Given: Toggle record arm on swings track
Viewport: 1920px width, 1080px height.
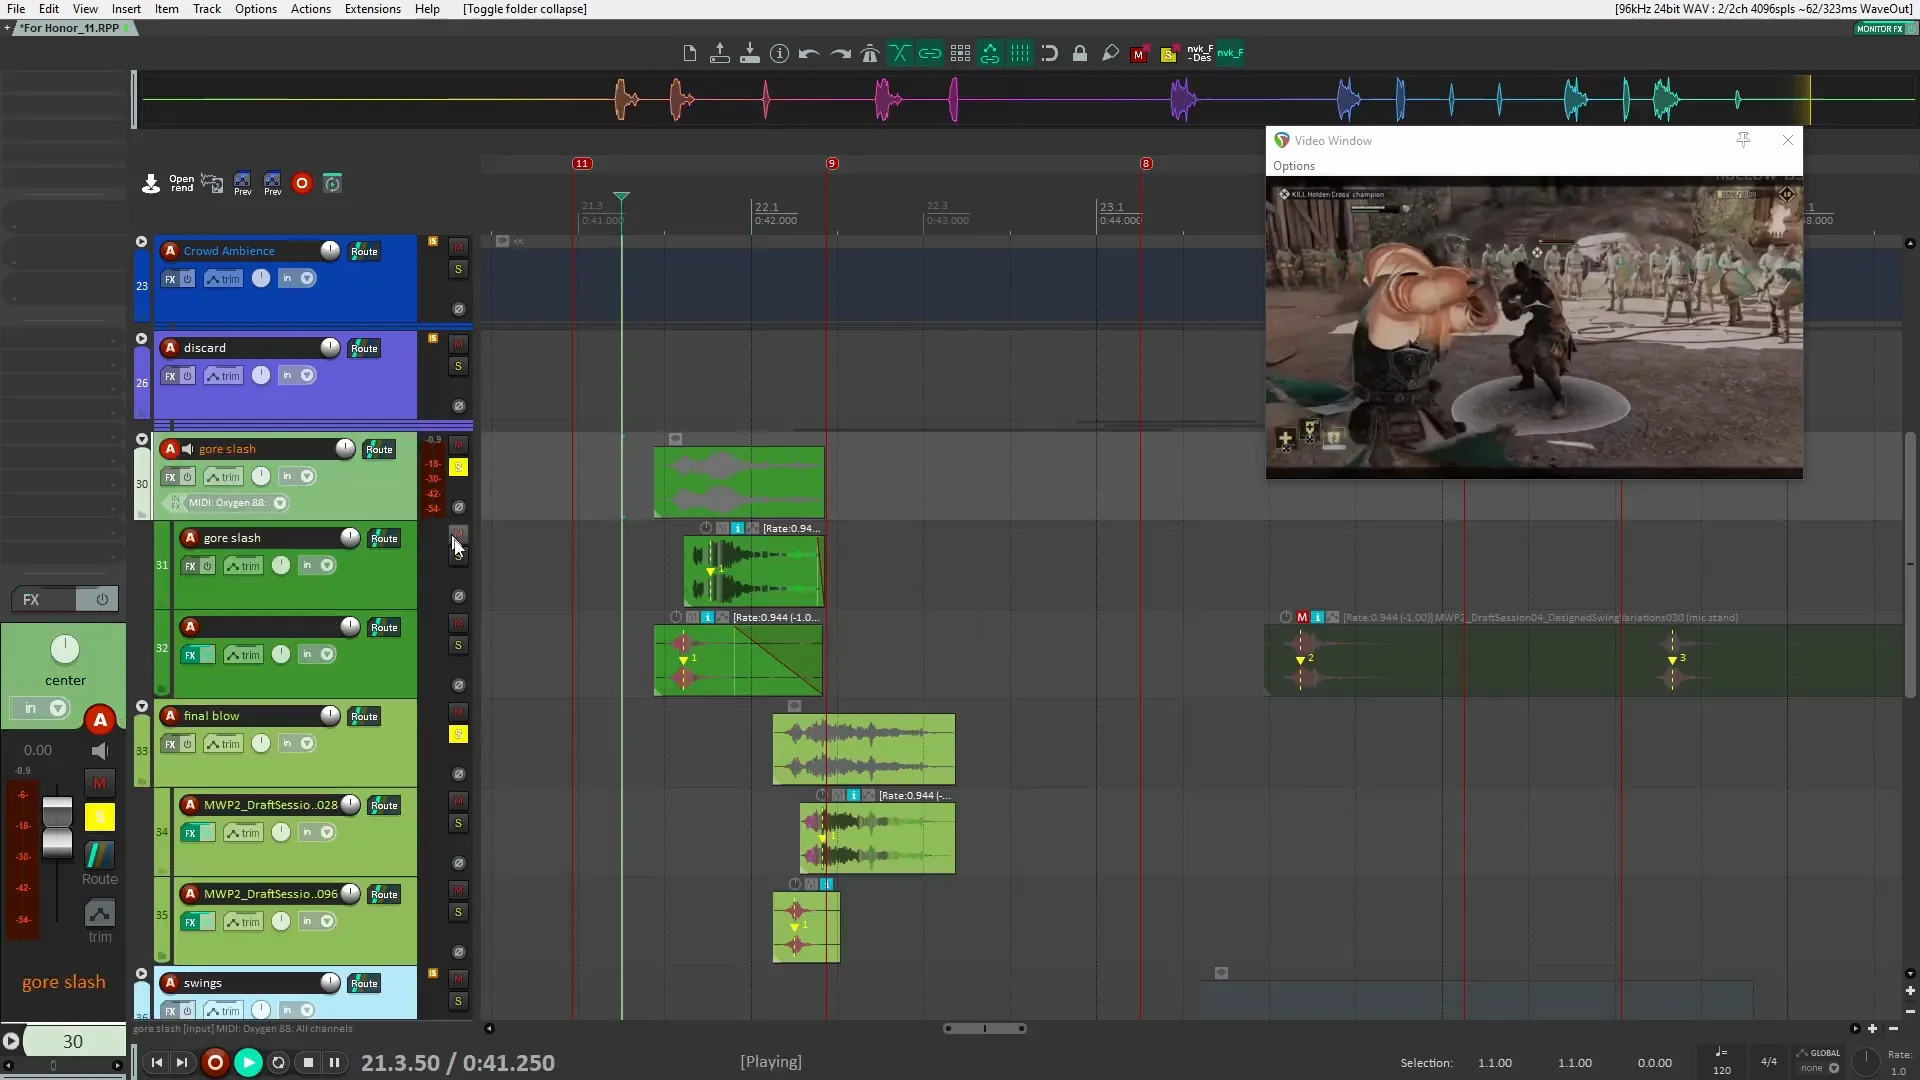Looking at the screenshot, I should (x=170, y=983).
